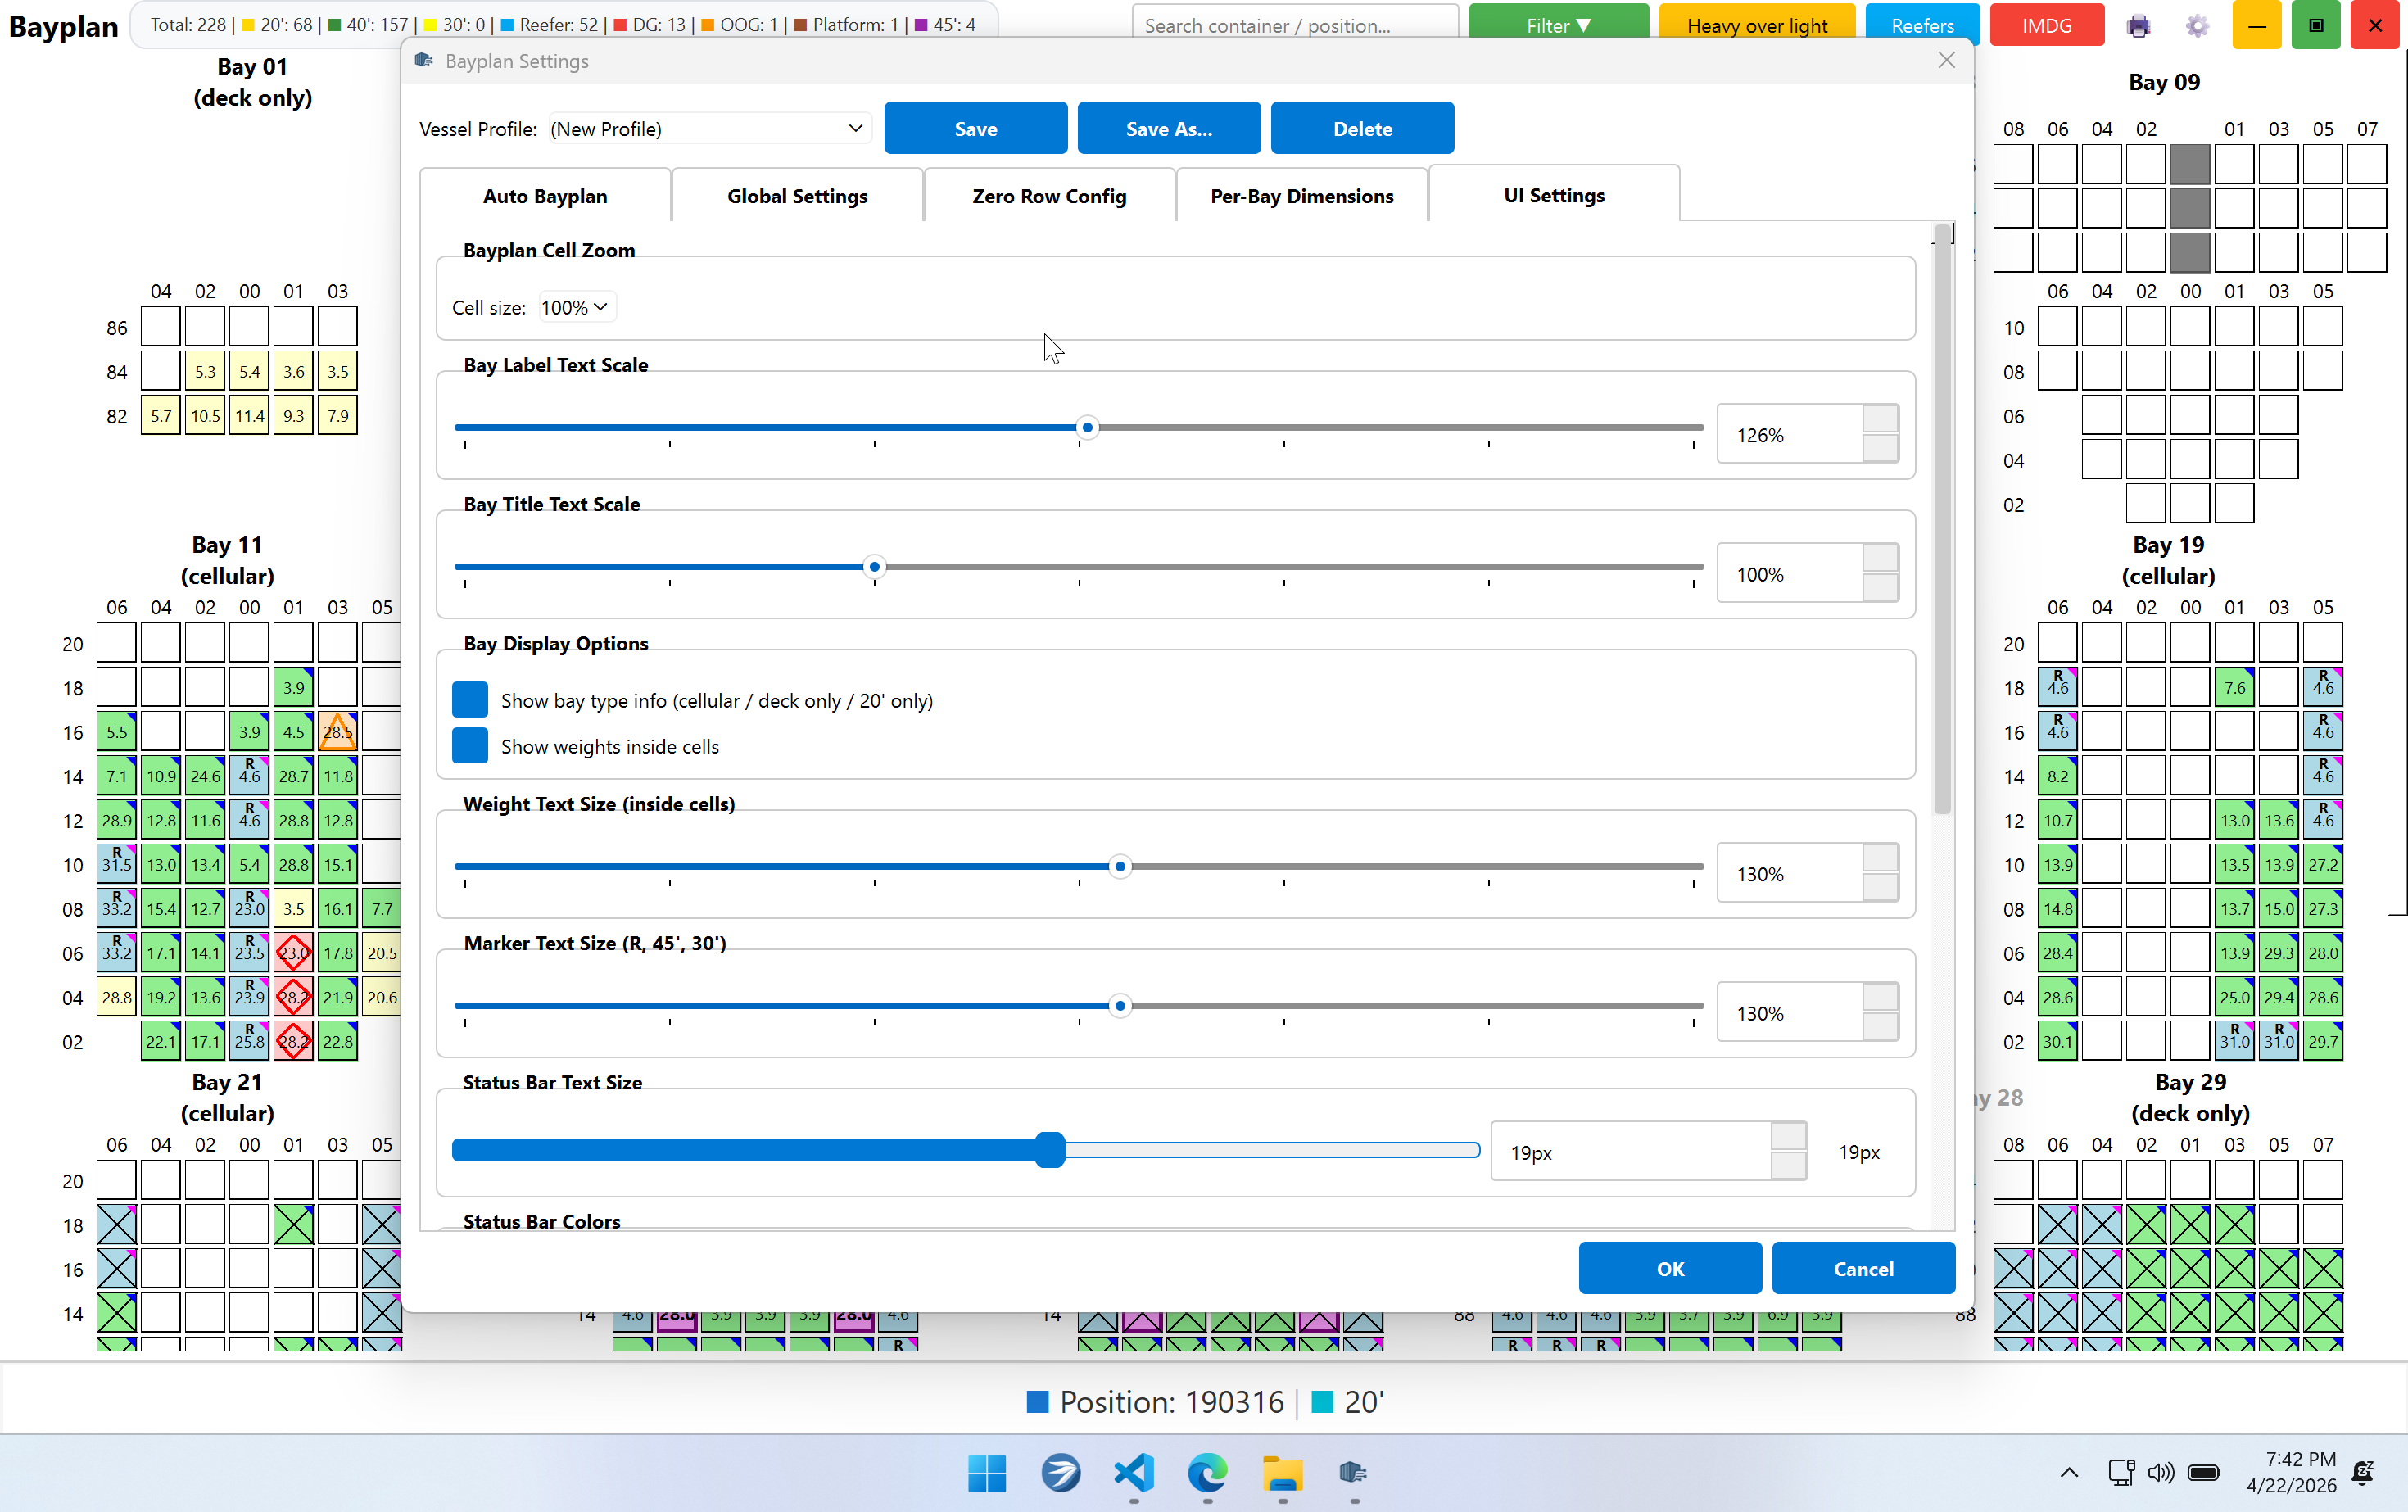Click the battery status icon
2408x1512 pixels.
(x=2204, y=1473)
